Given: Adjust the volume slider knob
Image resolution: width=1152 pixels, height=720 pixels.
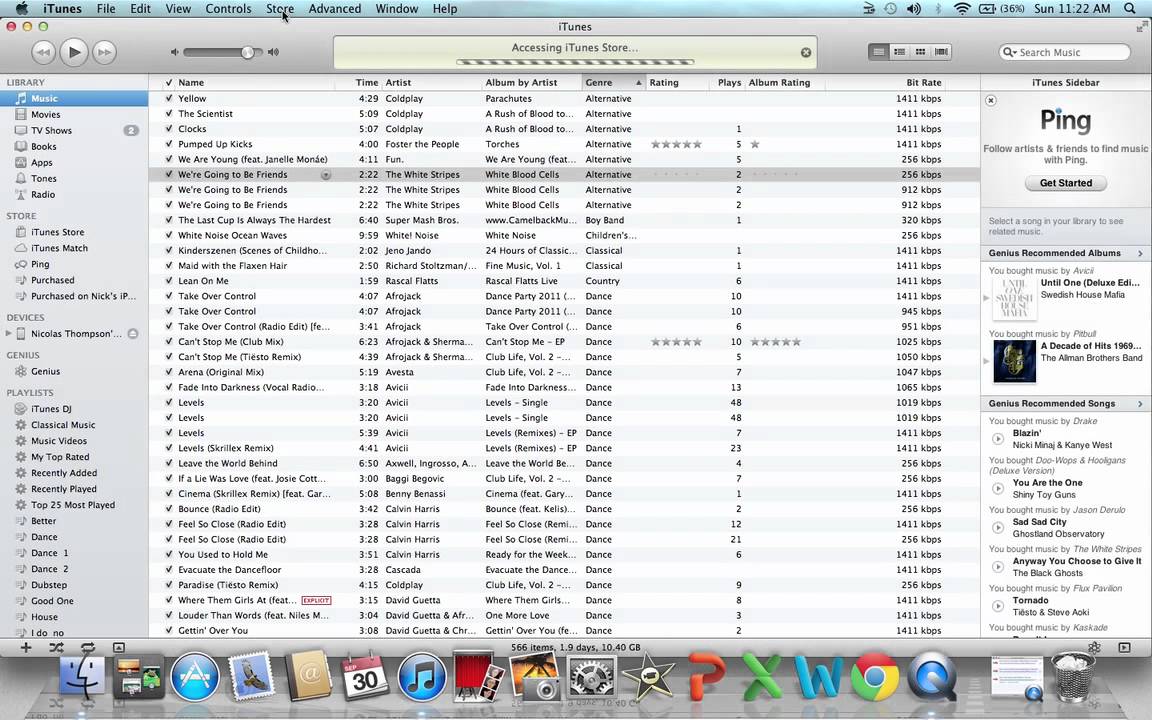Looking at the screenshot, I should point(248,52).
